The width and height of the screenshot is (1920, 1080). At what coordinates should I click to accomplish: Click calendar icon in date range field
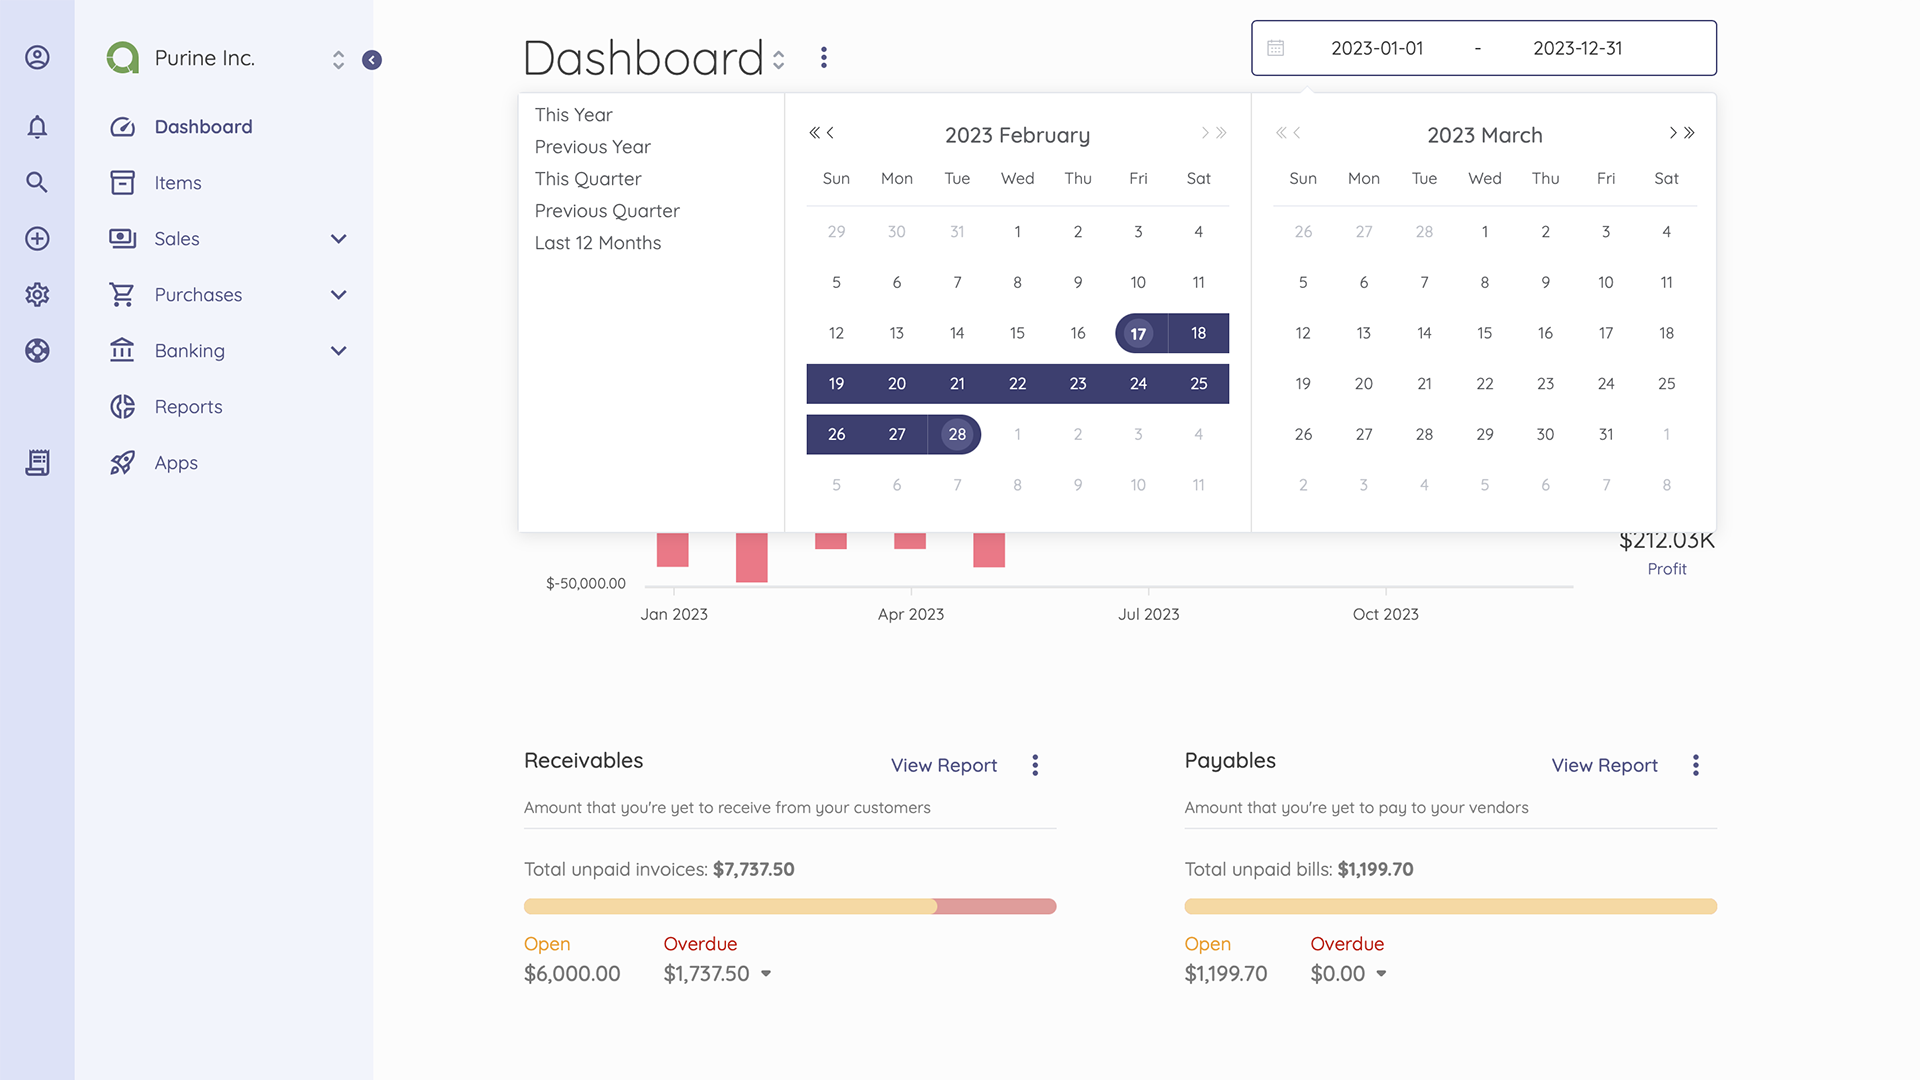click(1276, 48)
